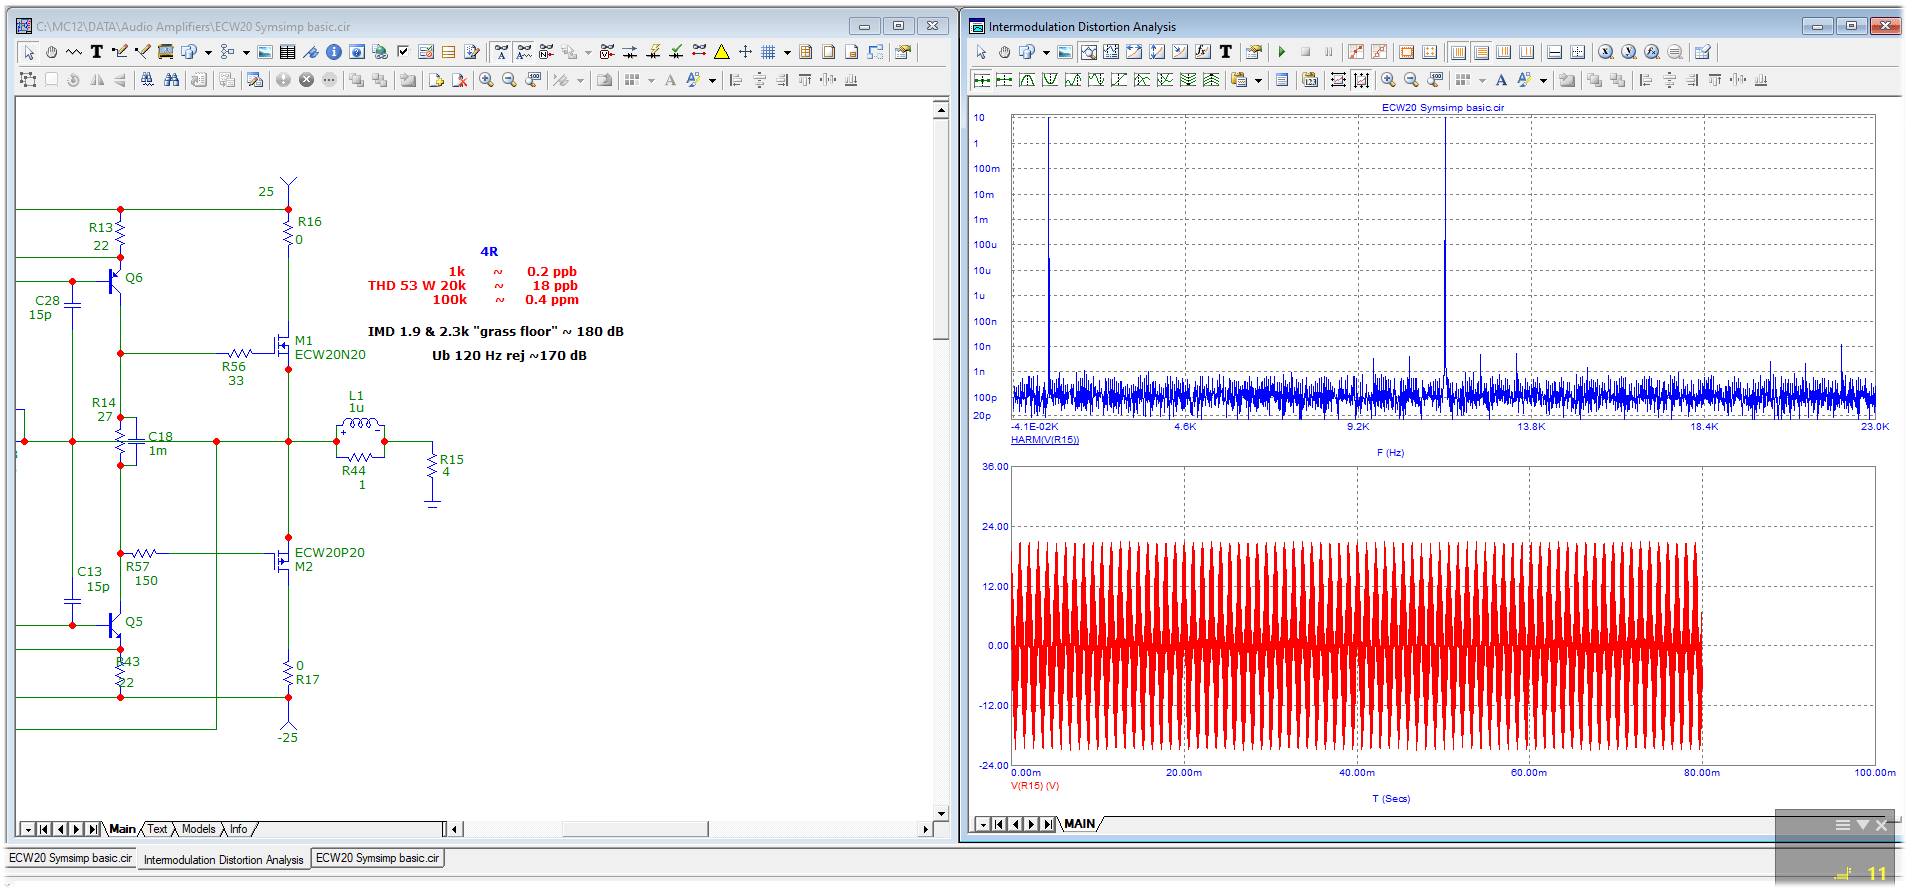Click next page arrow in analysis tab bar

point(1031,824)
